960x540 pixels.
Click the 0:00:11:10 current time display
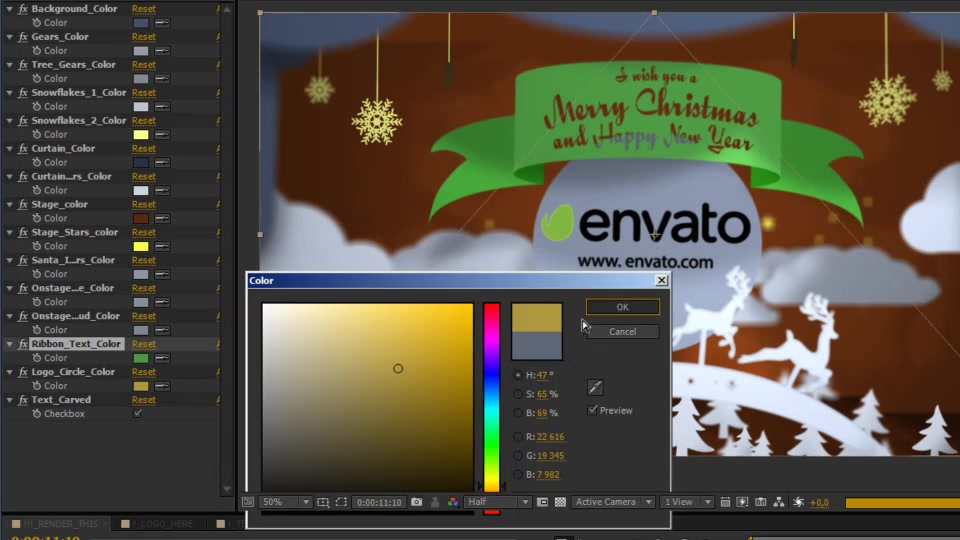pyautogui.click(x=379, y=502)
